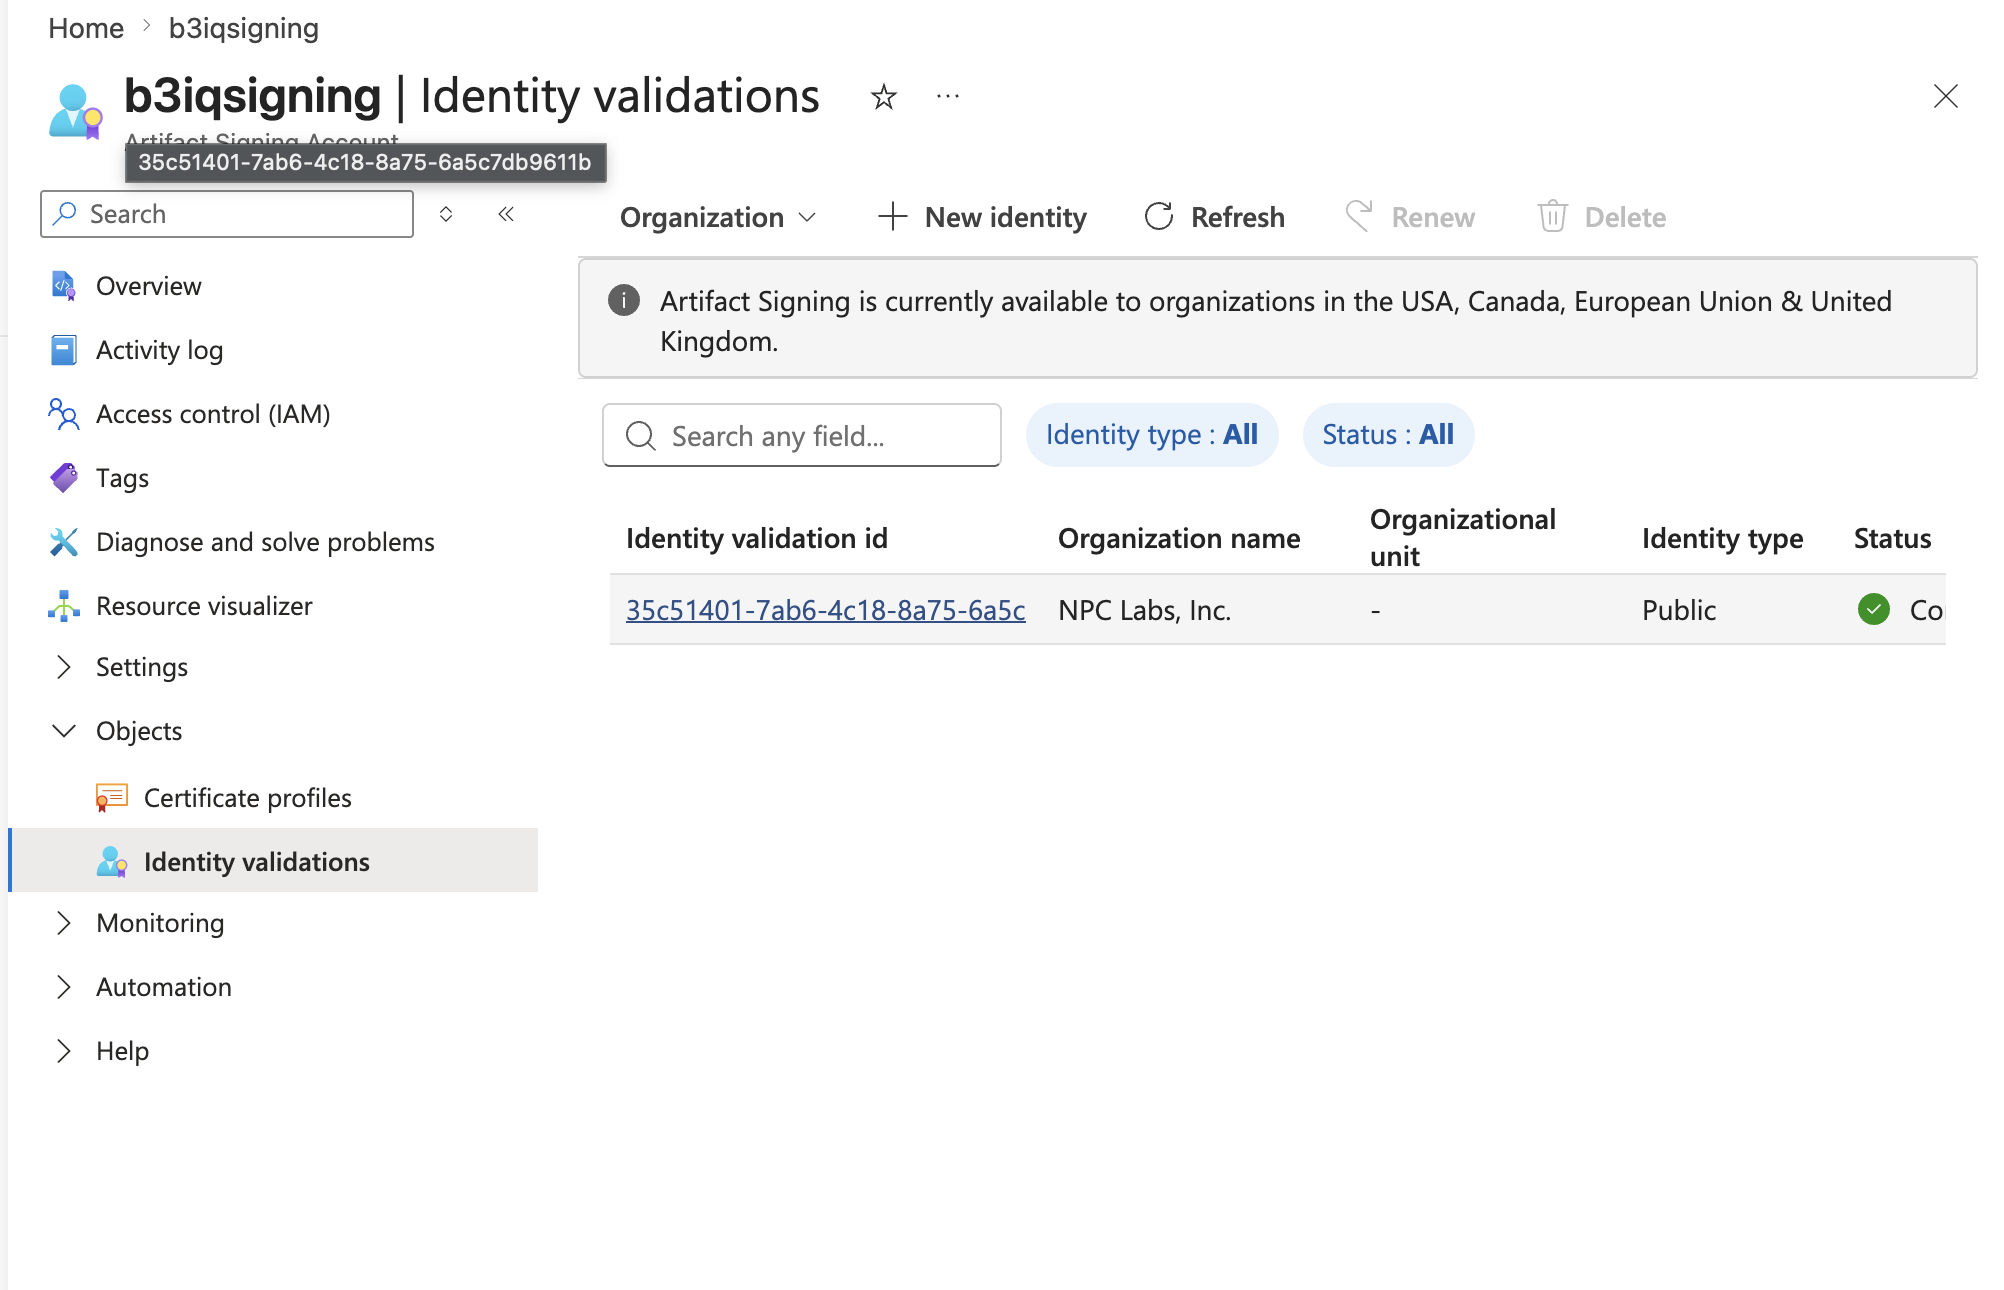The width and height of the screenshot is (2004, 1290).
Task: Click the Renew arrow icon
Action: point(1359,216)
